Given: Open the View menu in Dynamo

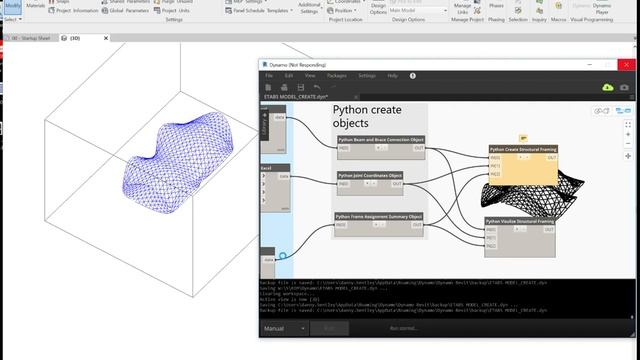Looking at the screenshot, I should pos(310,76).
